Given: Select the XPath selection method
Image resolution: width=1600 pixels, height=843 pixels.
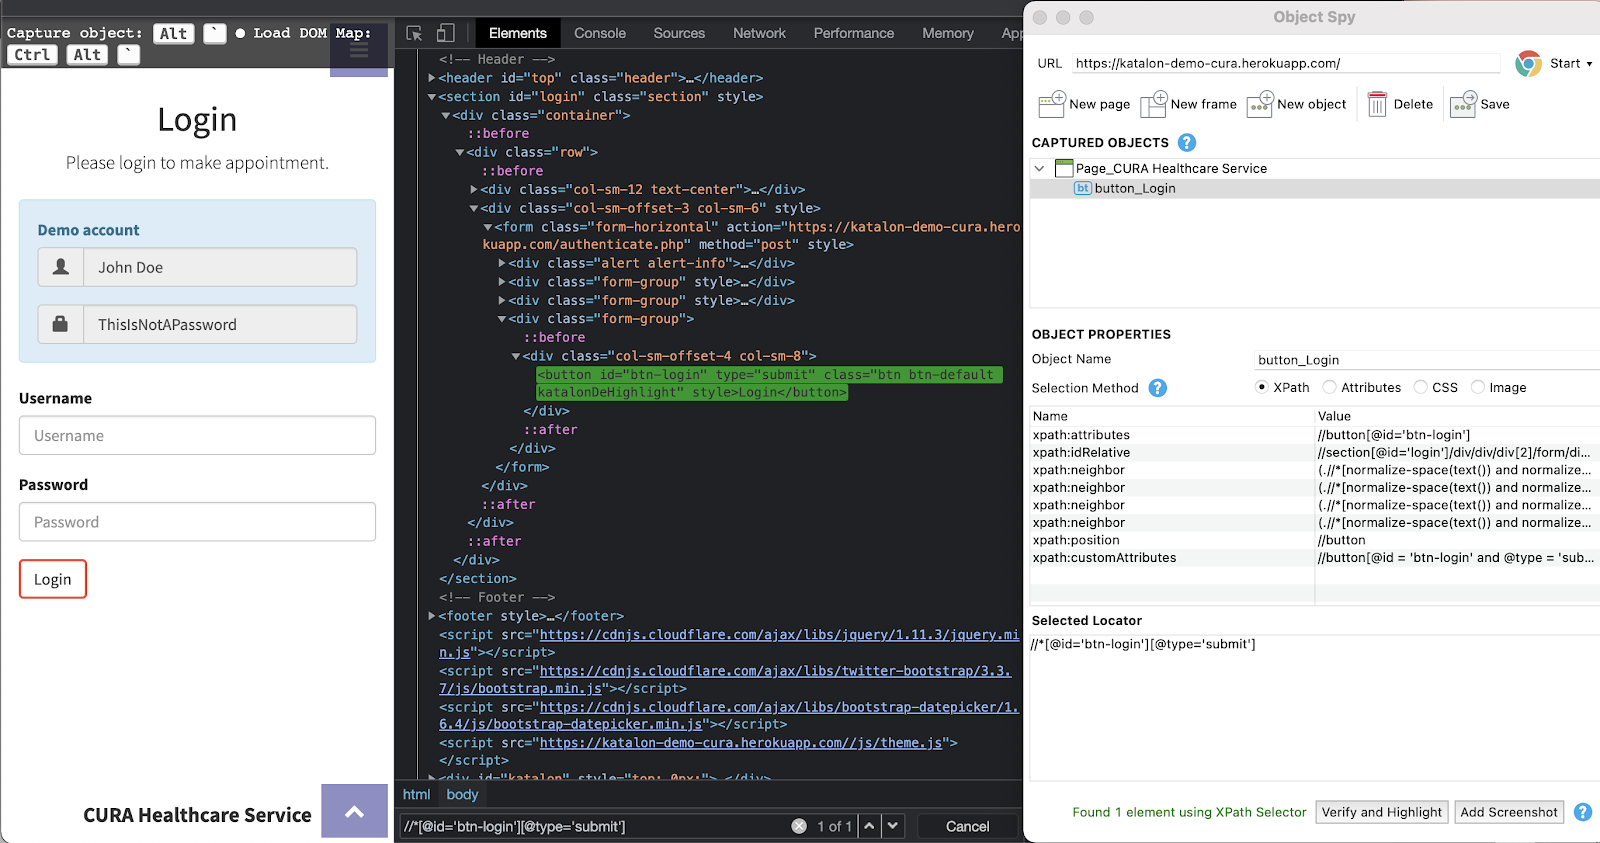Looking at the screenshot, I should (1262, 387).
